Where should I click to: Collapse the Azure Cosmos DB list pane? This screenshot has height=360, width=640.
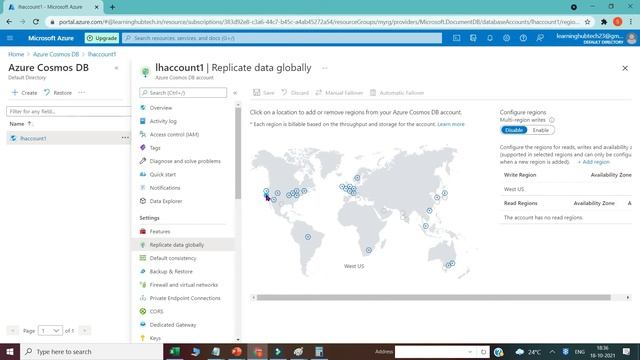(116, 68)
